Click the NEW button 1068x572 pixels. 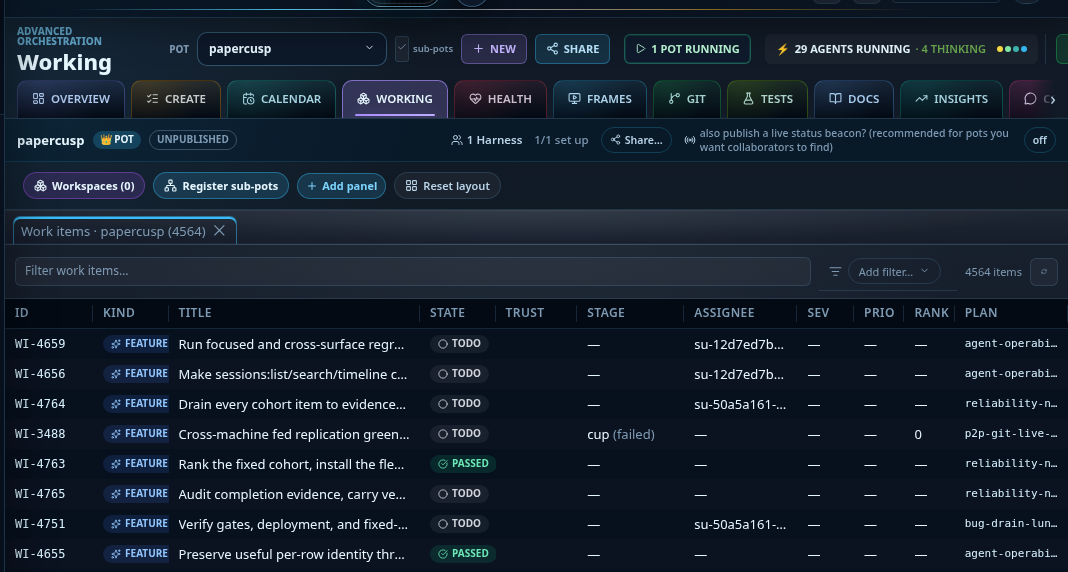(494, 49)
